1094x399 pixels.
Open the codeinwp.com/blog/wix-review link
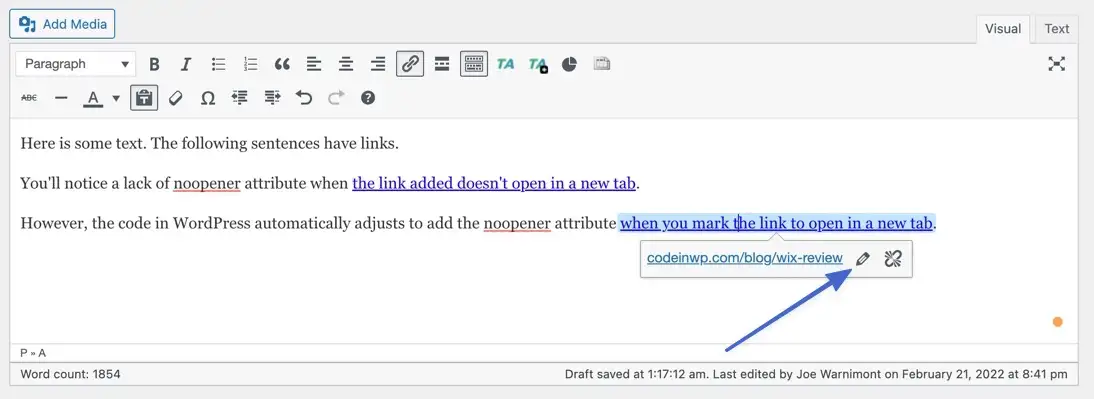click(x=744, y=258)
